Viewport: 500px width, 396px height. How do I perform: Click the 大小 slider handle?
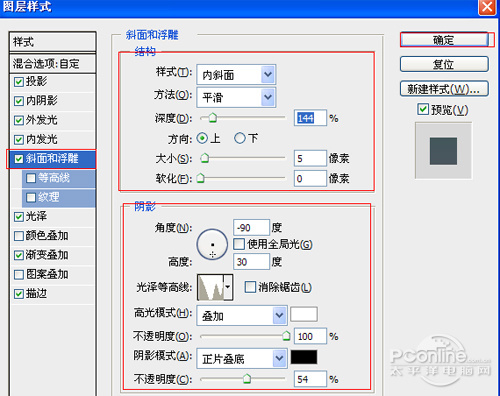pos(204,158)
